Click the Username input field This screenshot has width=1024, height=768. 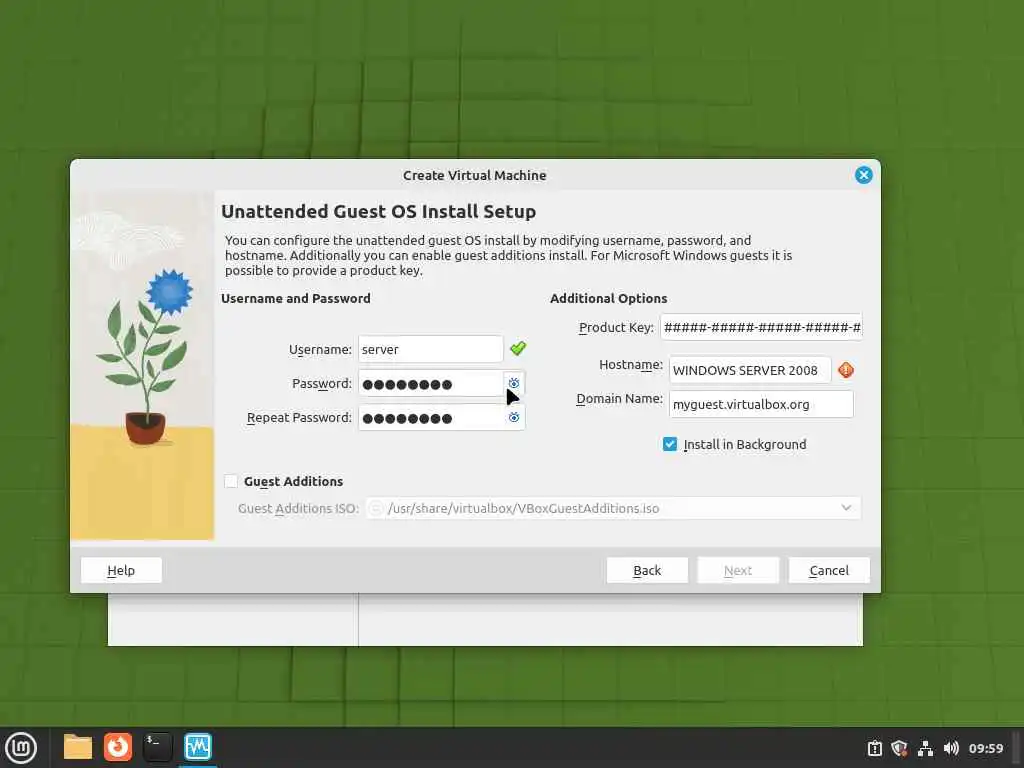click(x=430, y=349)
